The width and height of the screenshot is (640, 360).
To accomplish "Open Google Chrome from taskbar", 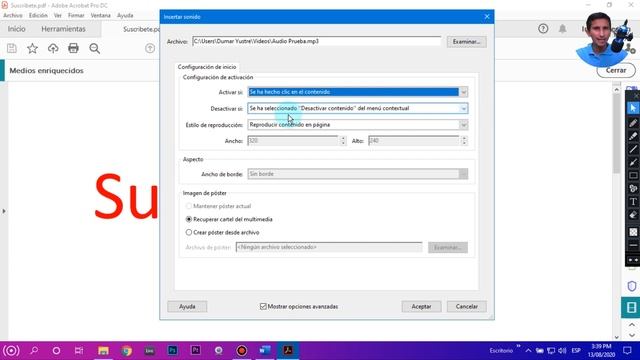I will [x=127, y=351].
